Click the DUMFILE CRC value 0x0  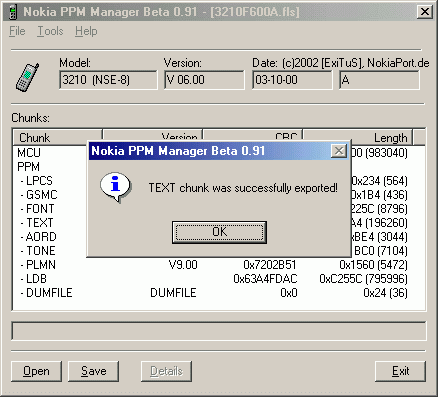pos(289,293)
